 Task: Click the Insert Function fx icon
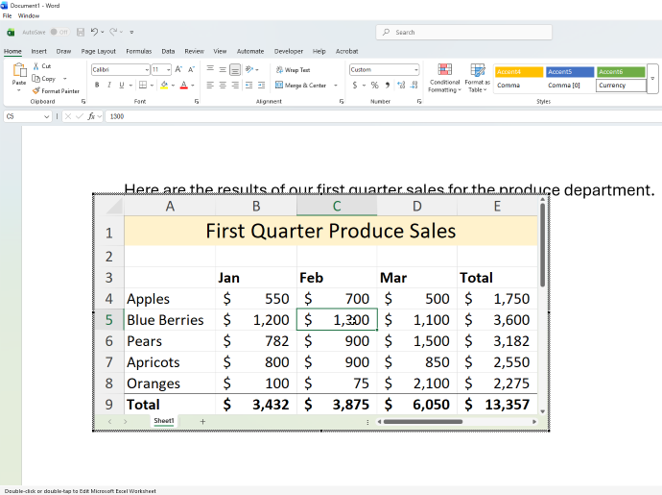(x=91, y=116)
